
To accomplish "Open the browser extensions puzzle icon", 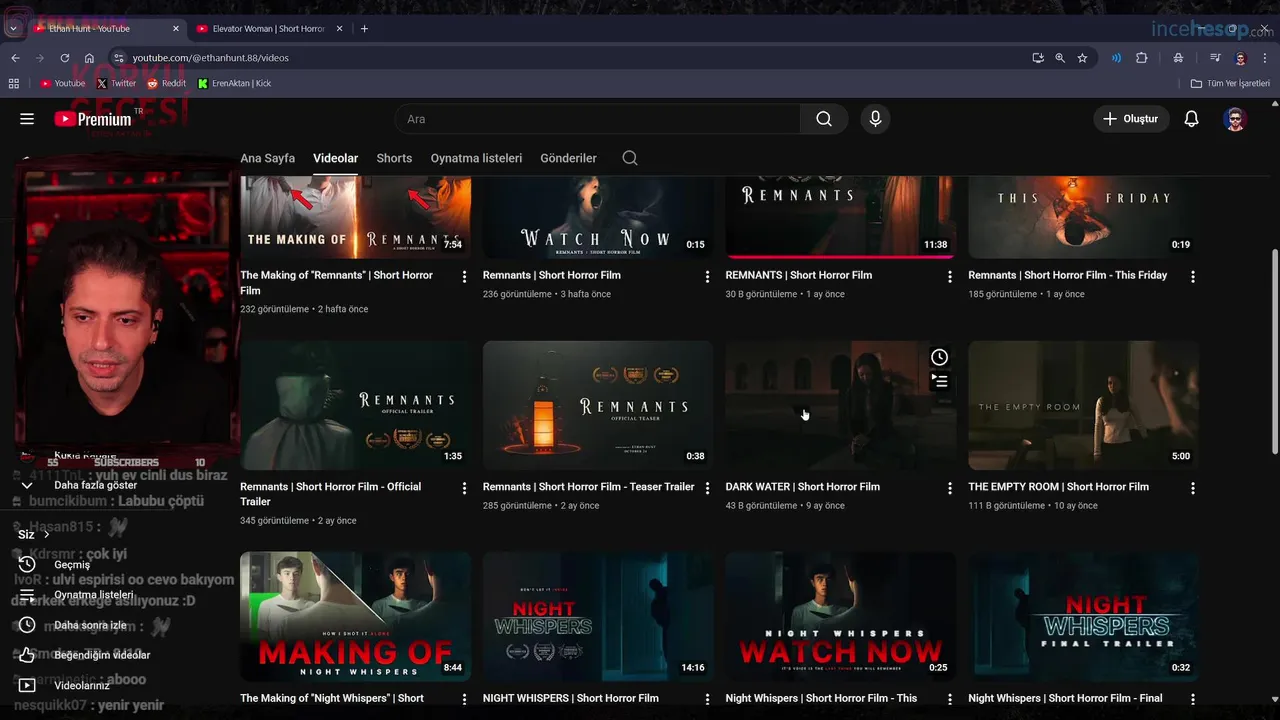I will [x=1141, y=58].
